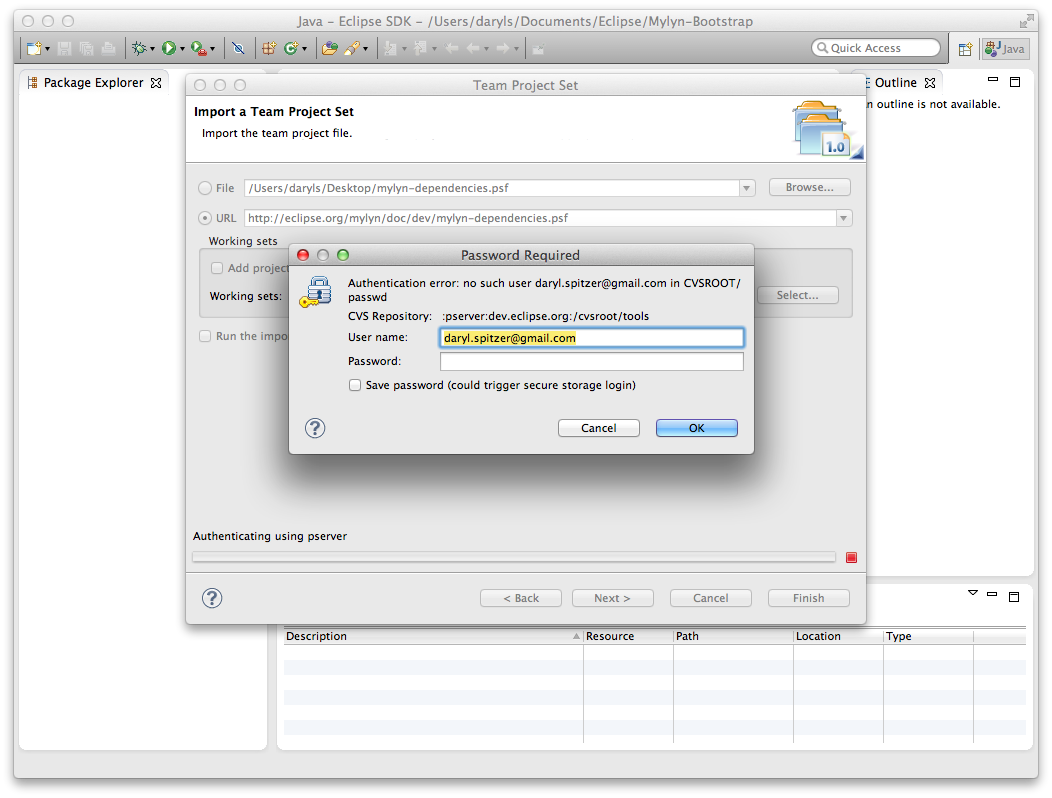Click the User name input field
1052x798 pixels.
[592, 338]
